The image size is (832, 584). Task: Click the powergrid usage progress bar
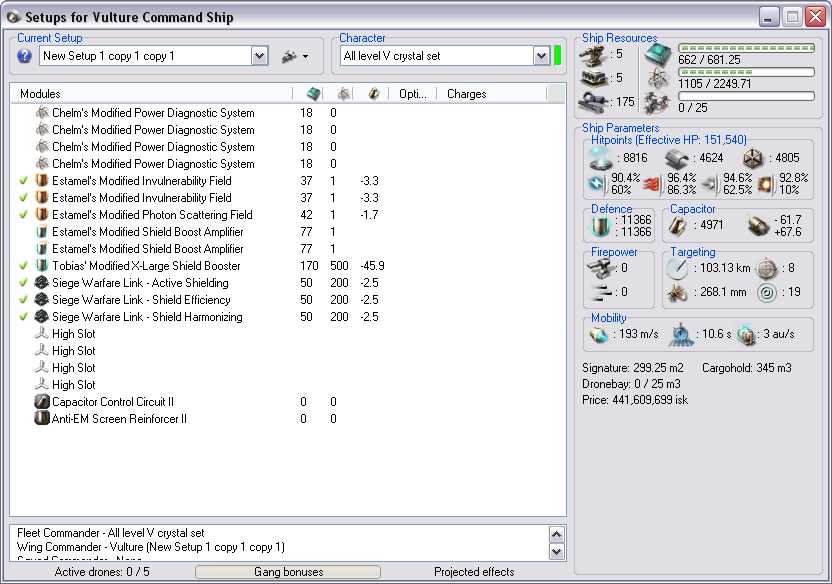pyautogui.click(x=747, y=72)
